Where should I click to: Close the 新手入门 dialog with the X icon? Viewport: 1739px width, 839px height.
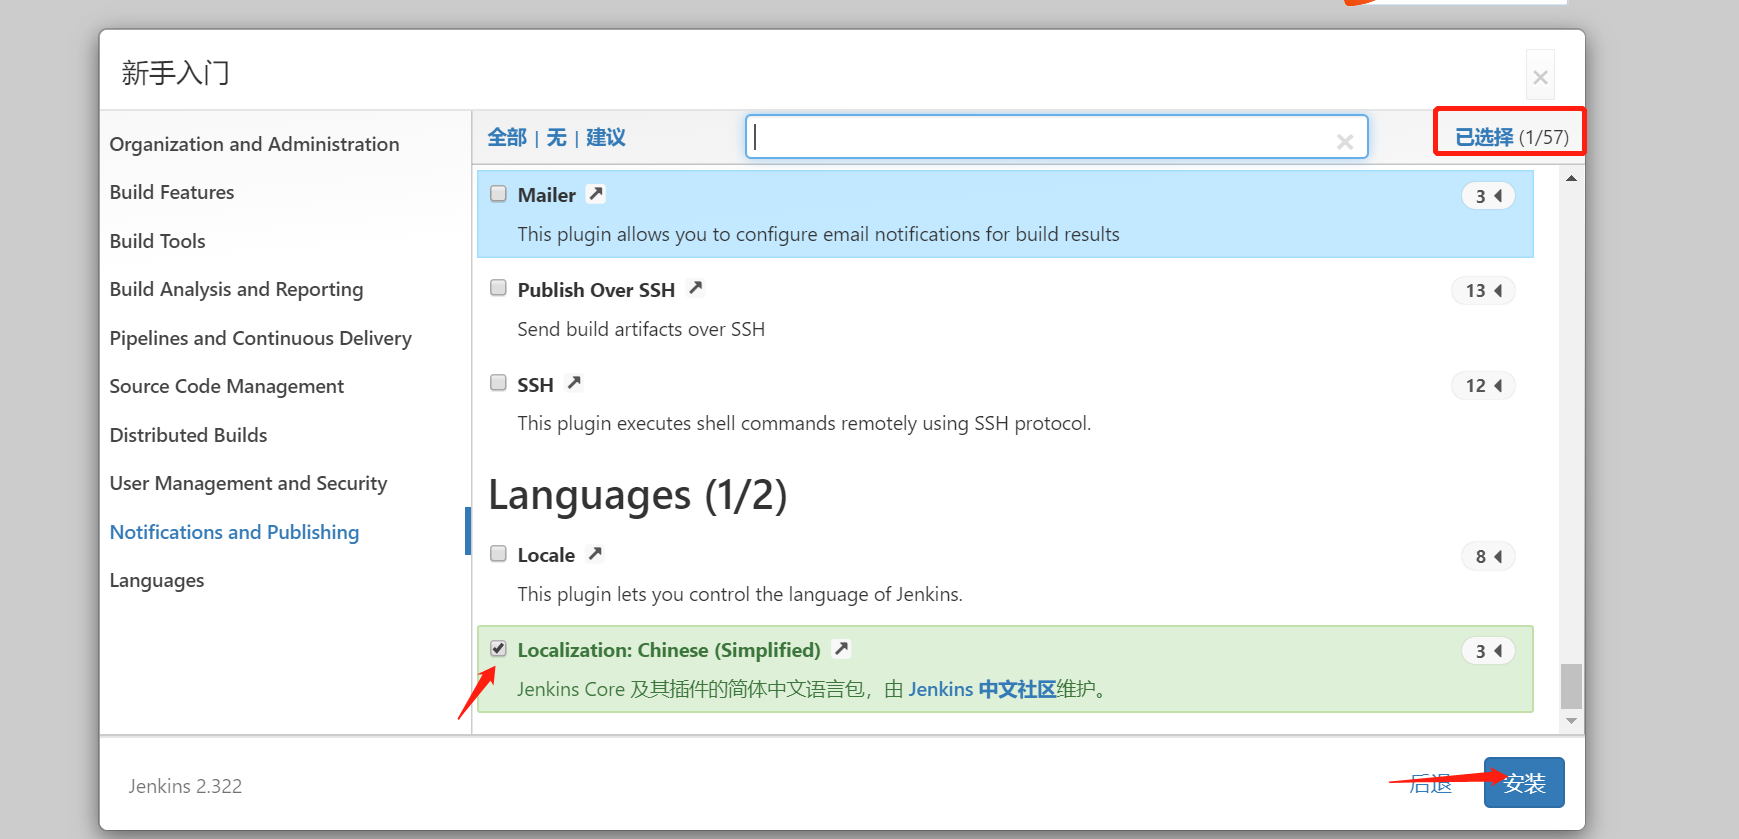click(x=1540, y=77)
